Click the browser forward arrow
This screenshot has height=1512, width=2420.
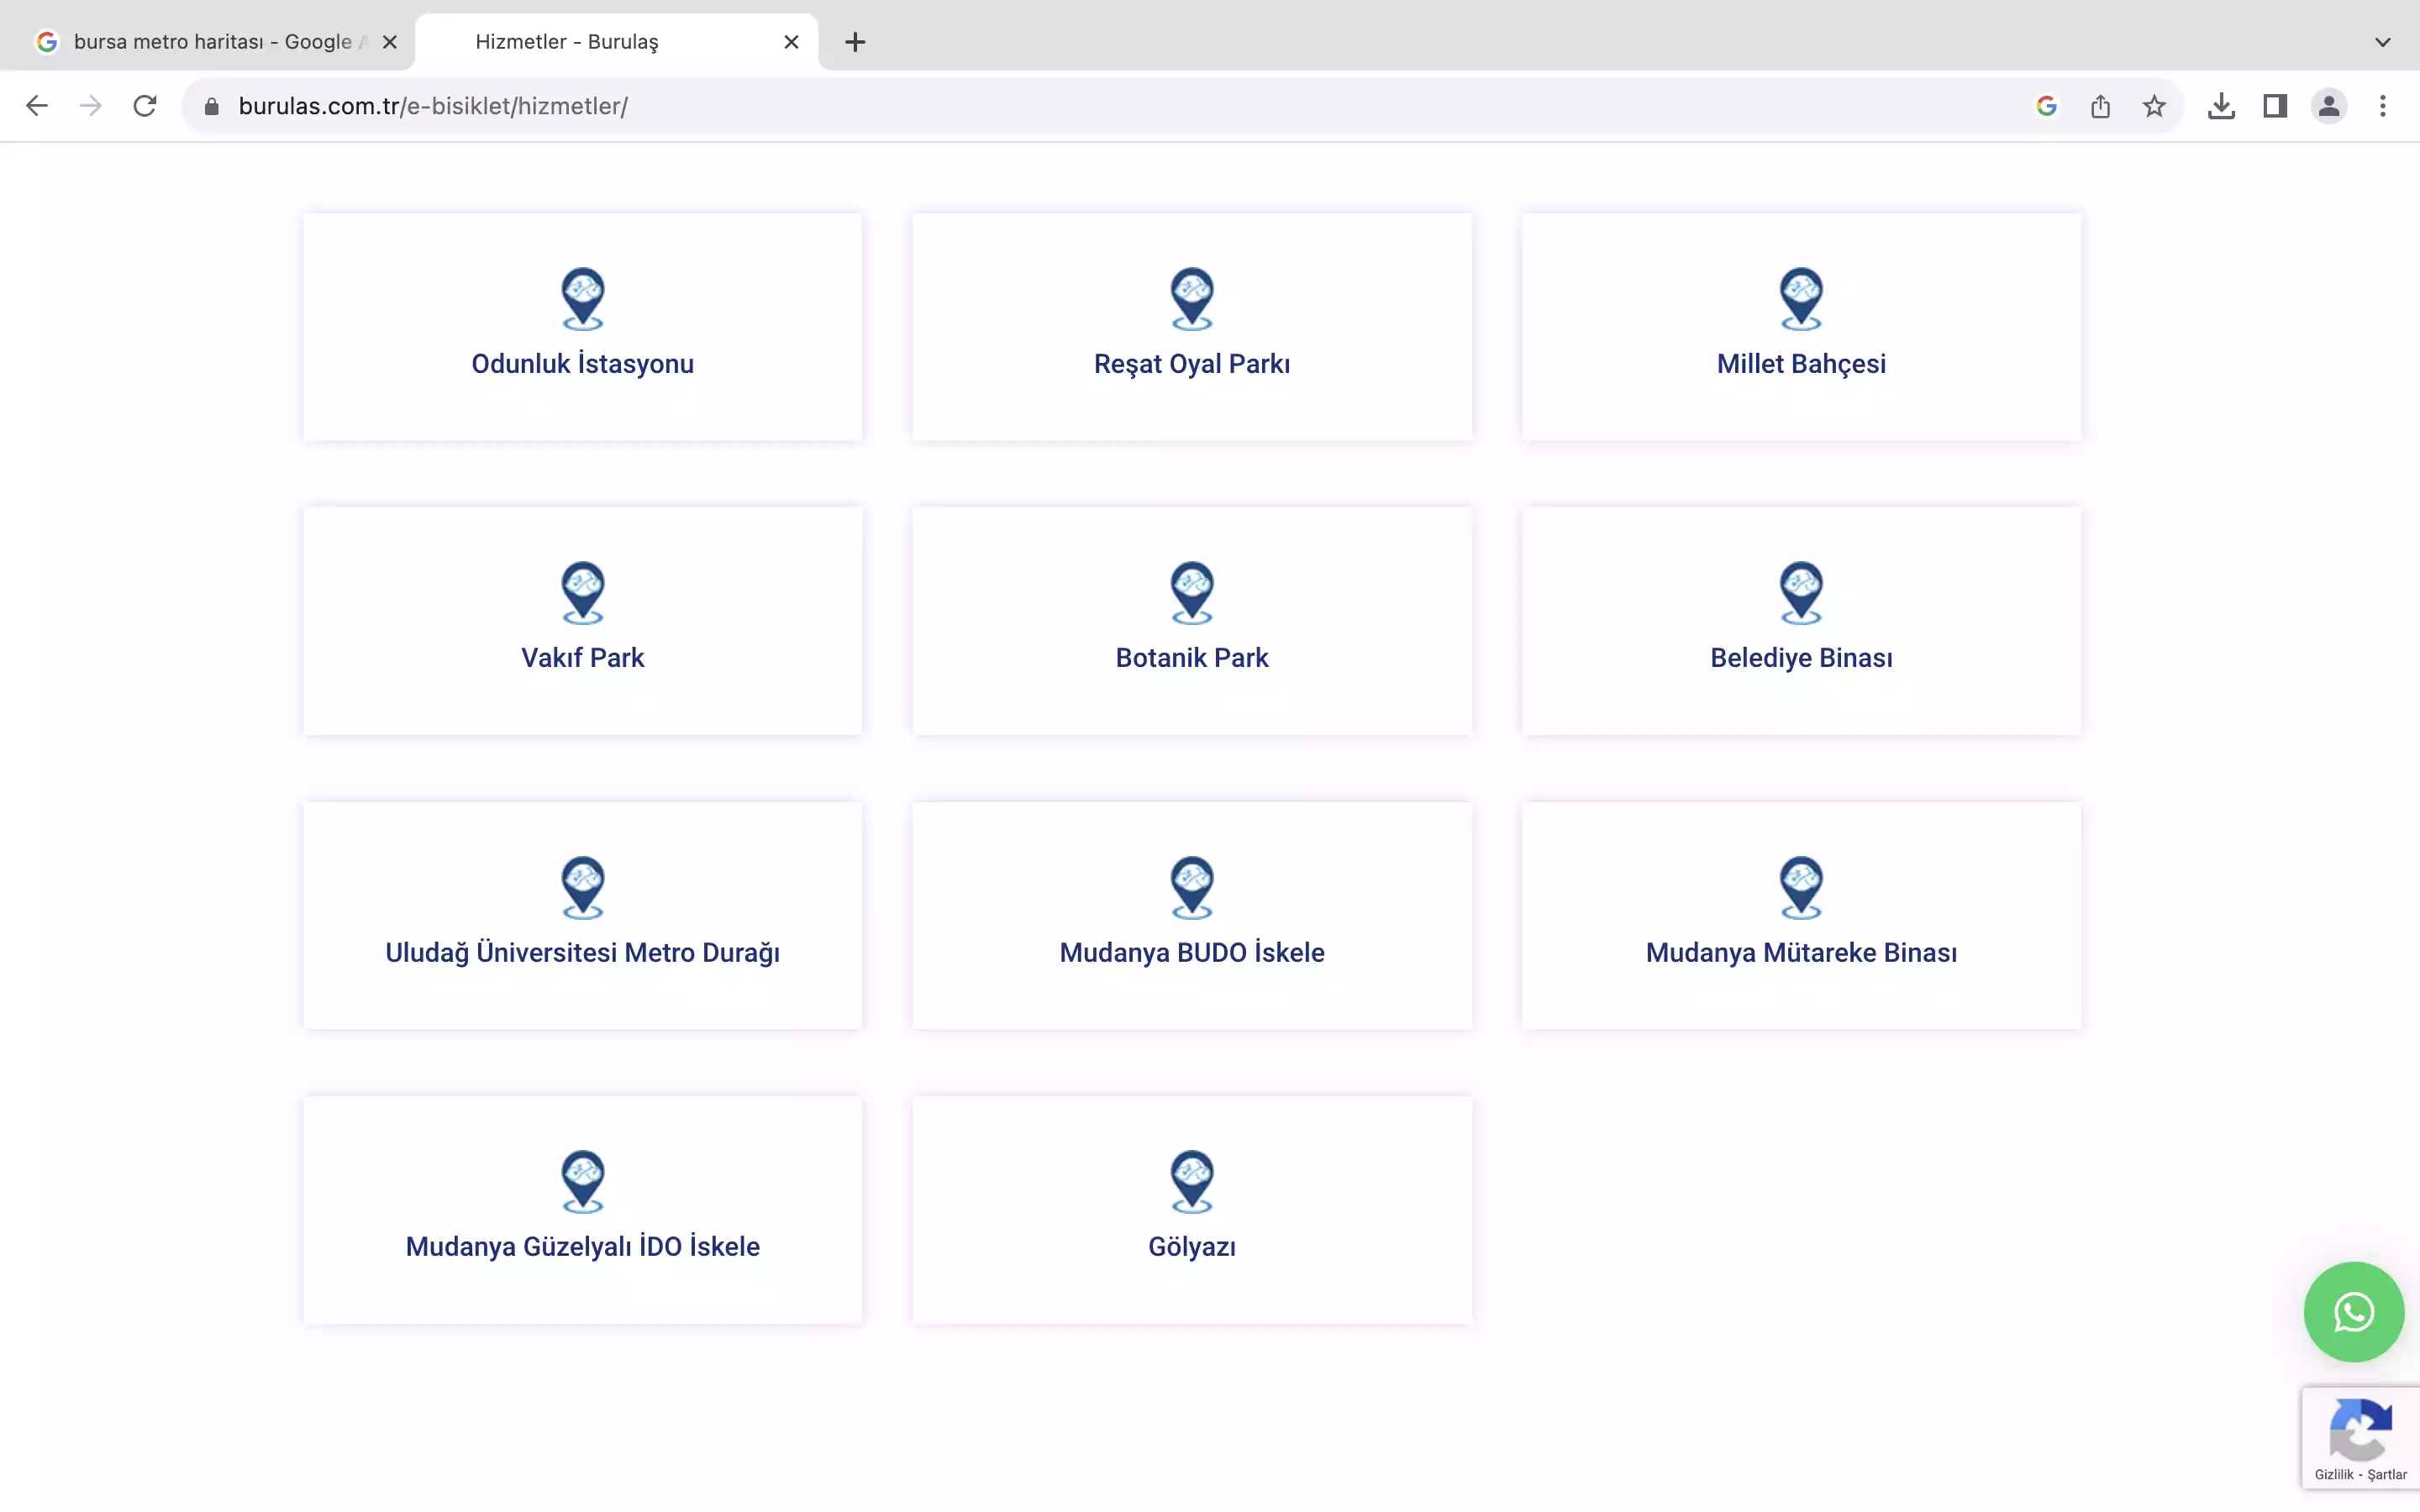[91, 106]
